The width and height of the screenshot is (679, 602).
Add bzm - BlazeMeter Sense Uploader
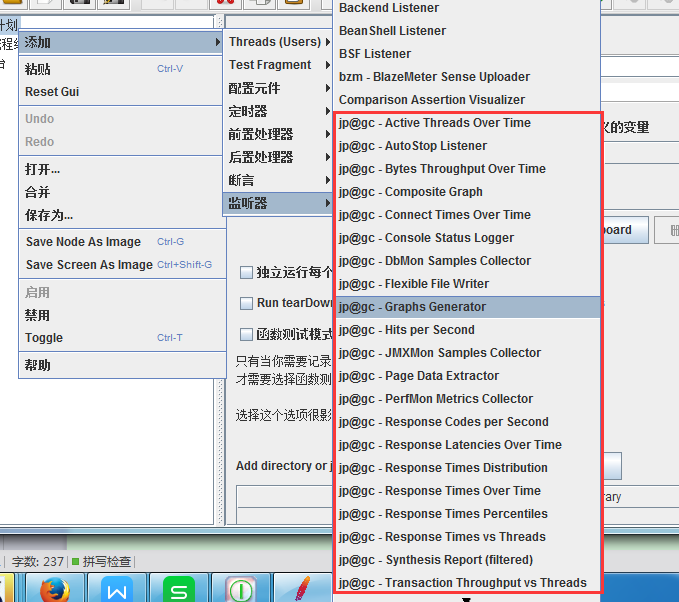click(467, 77)
